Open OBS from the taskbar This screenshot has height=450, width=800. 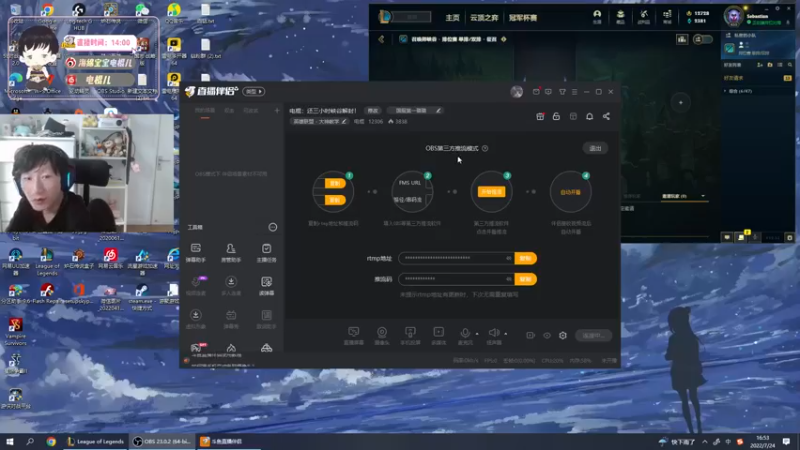162,442
